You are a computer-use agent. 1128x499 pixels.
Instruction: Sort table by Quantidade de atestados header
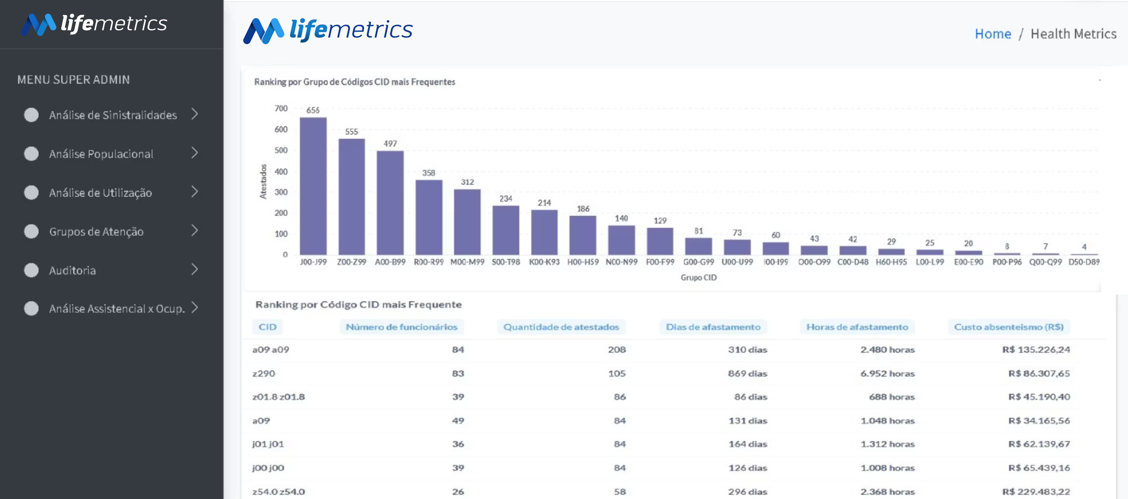click(561, 326)
